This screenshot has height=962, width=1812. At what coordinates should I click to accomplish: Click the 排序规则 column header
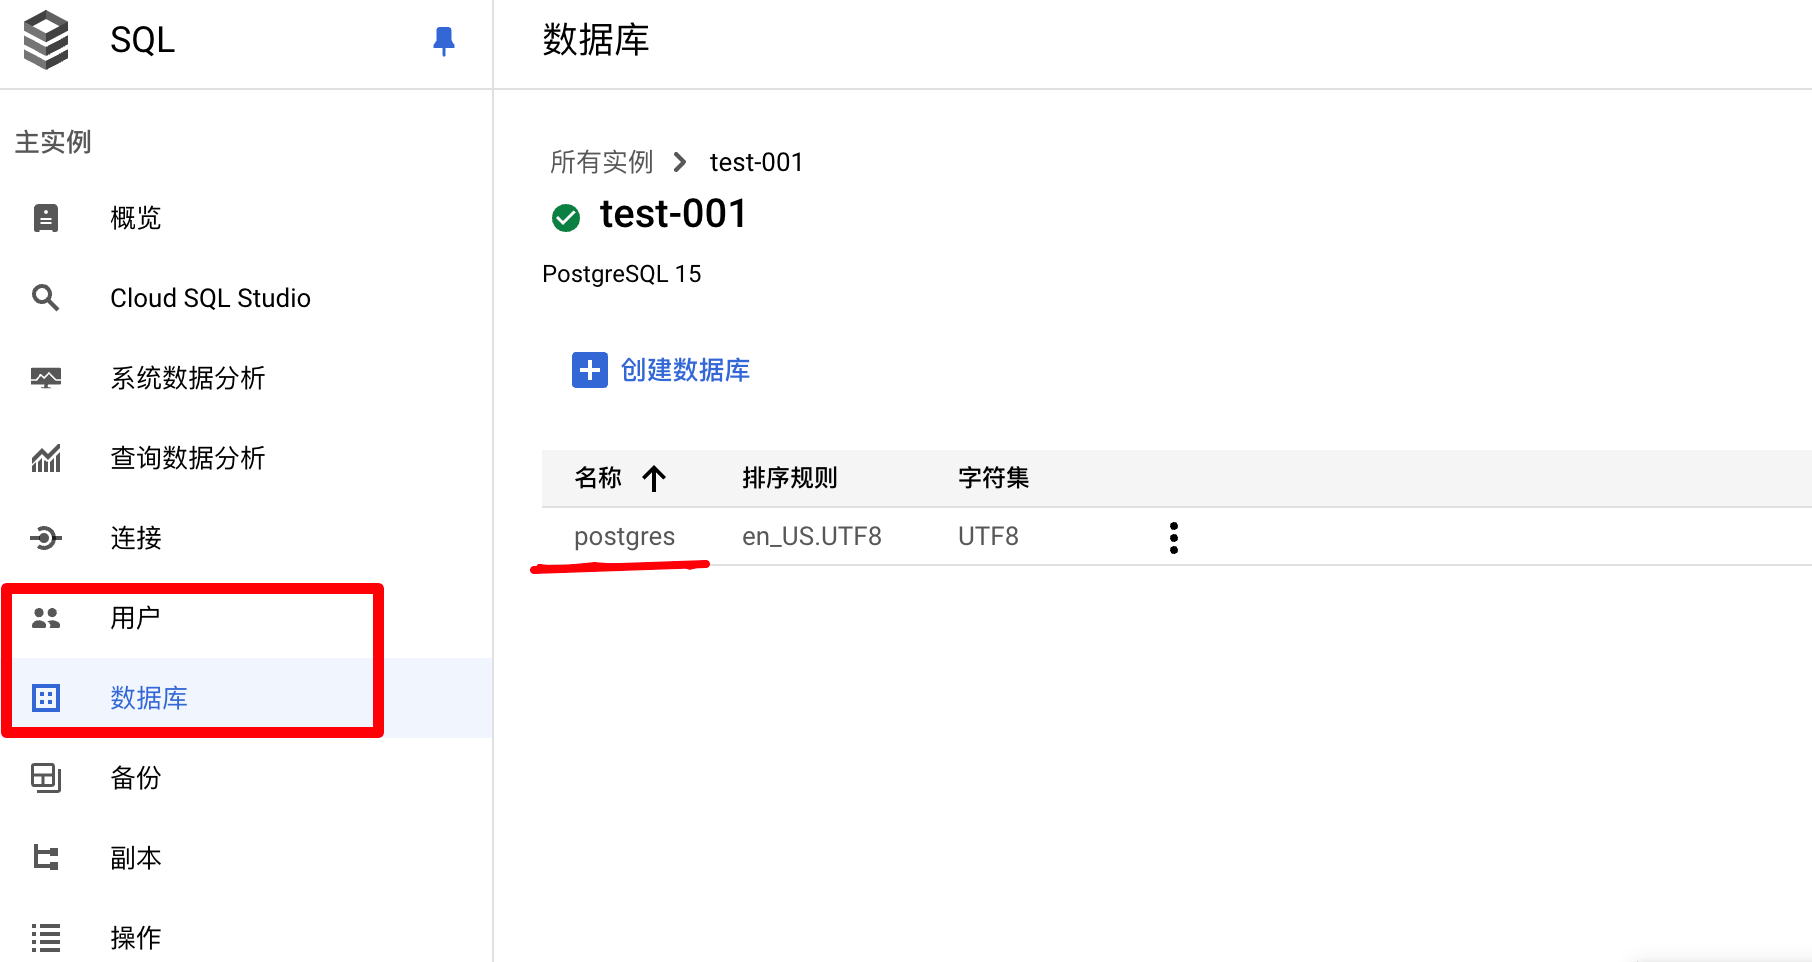(790, 478)
